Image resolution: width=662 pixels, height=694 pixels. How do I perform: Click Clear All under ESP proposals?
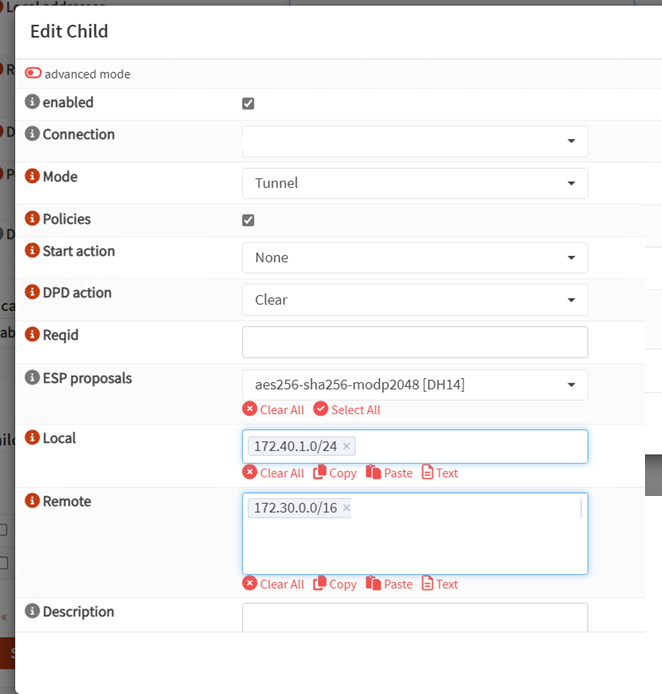pyautogui.click(x=273, y=410)
